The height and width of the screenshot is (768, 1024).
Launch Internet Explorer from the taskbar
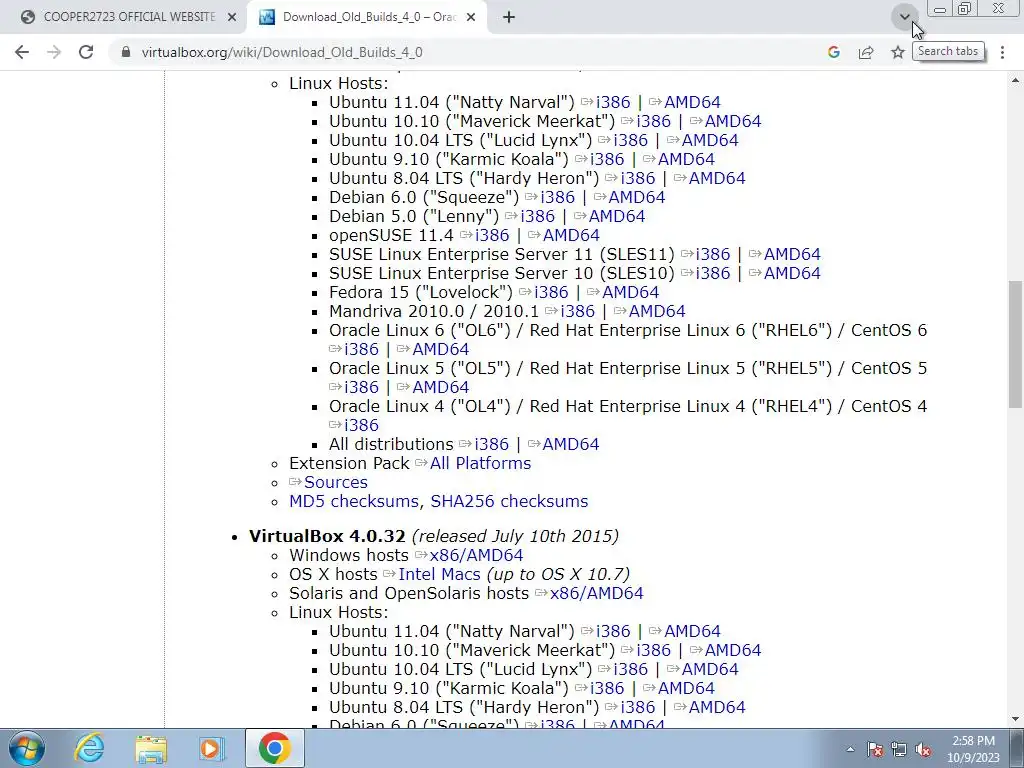pos(89,748)
